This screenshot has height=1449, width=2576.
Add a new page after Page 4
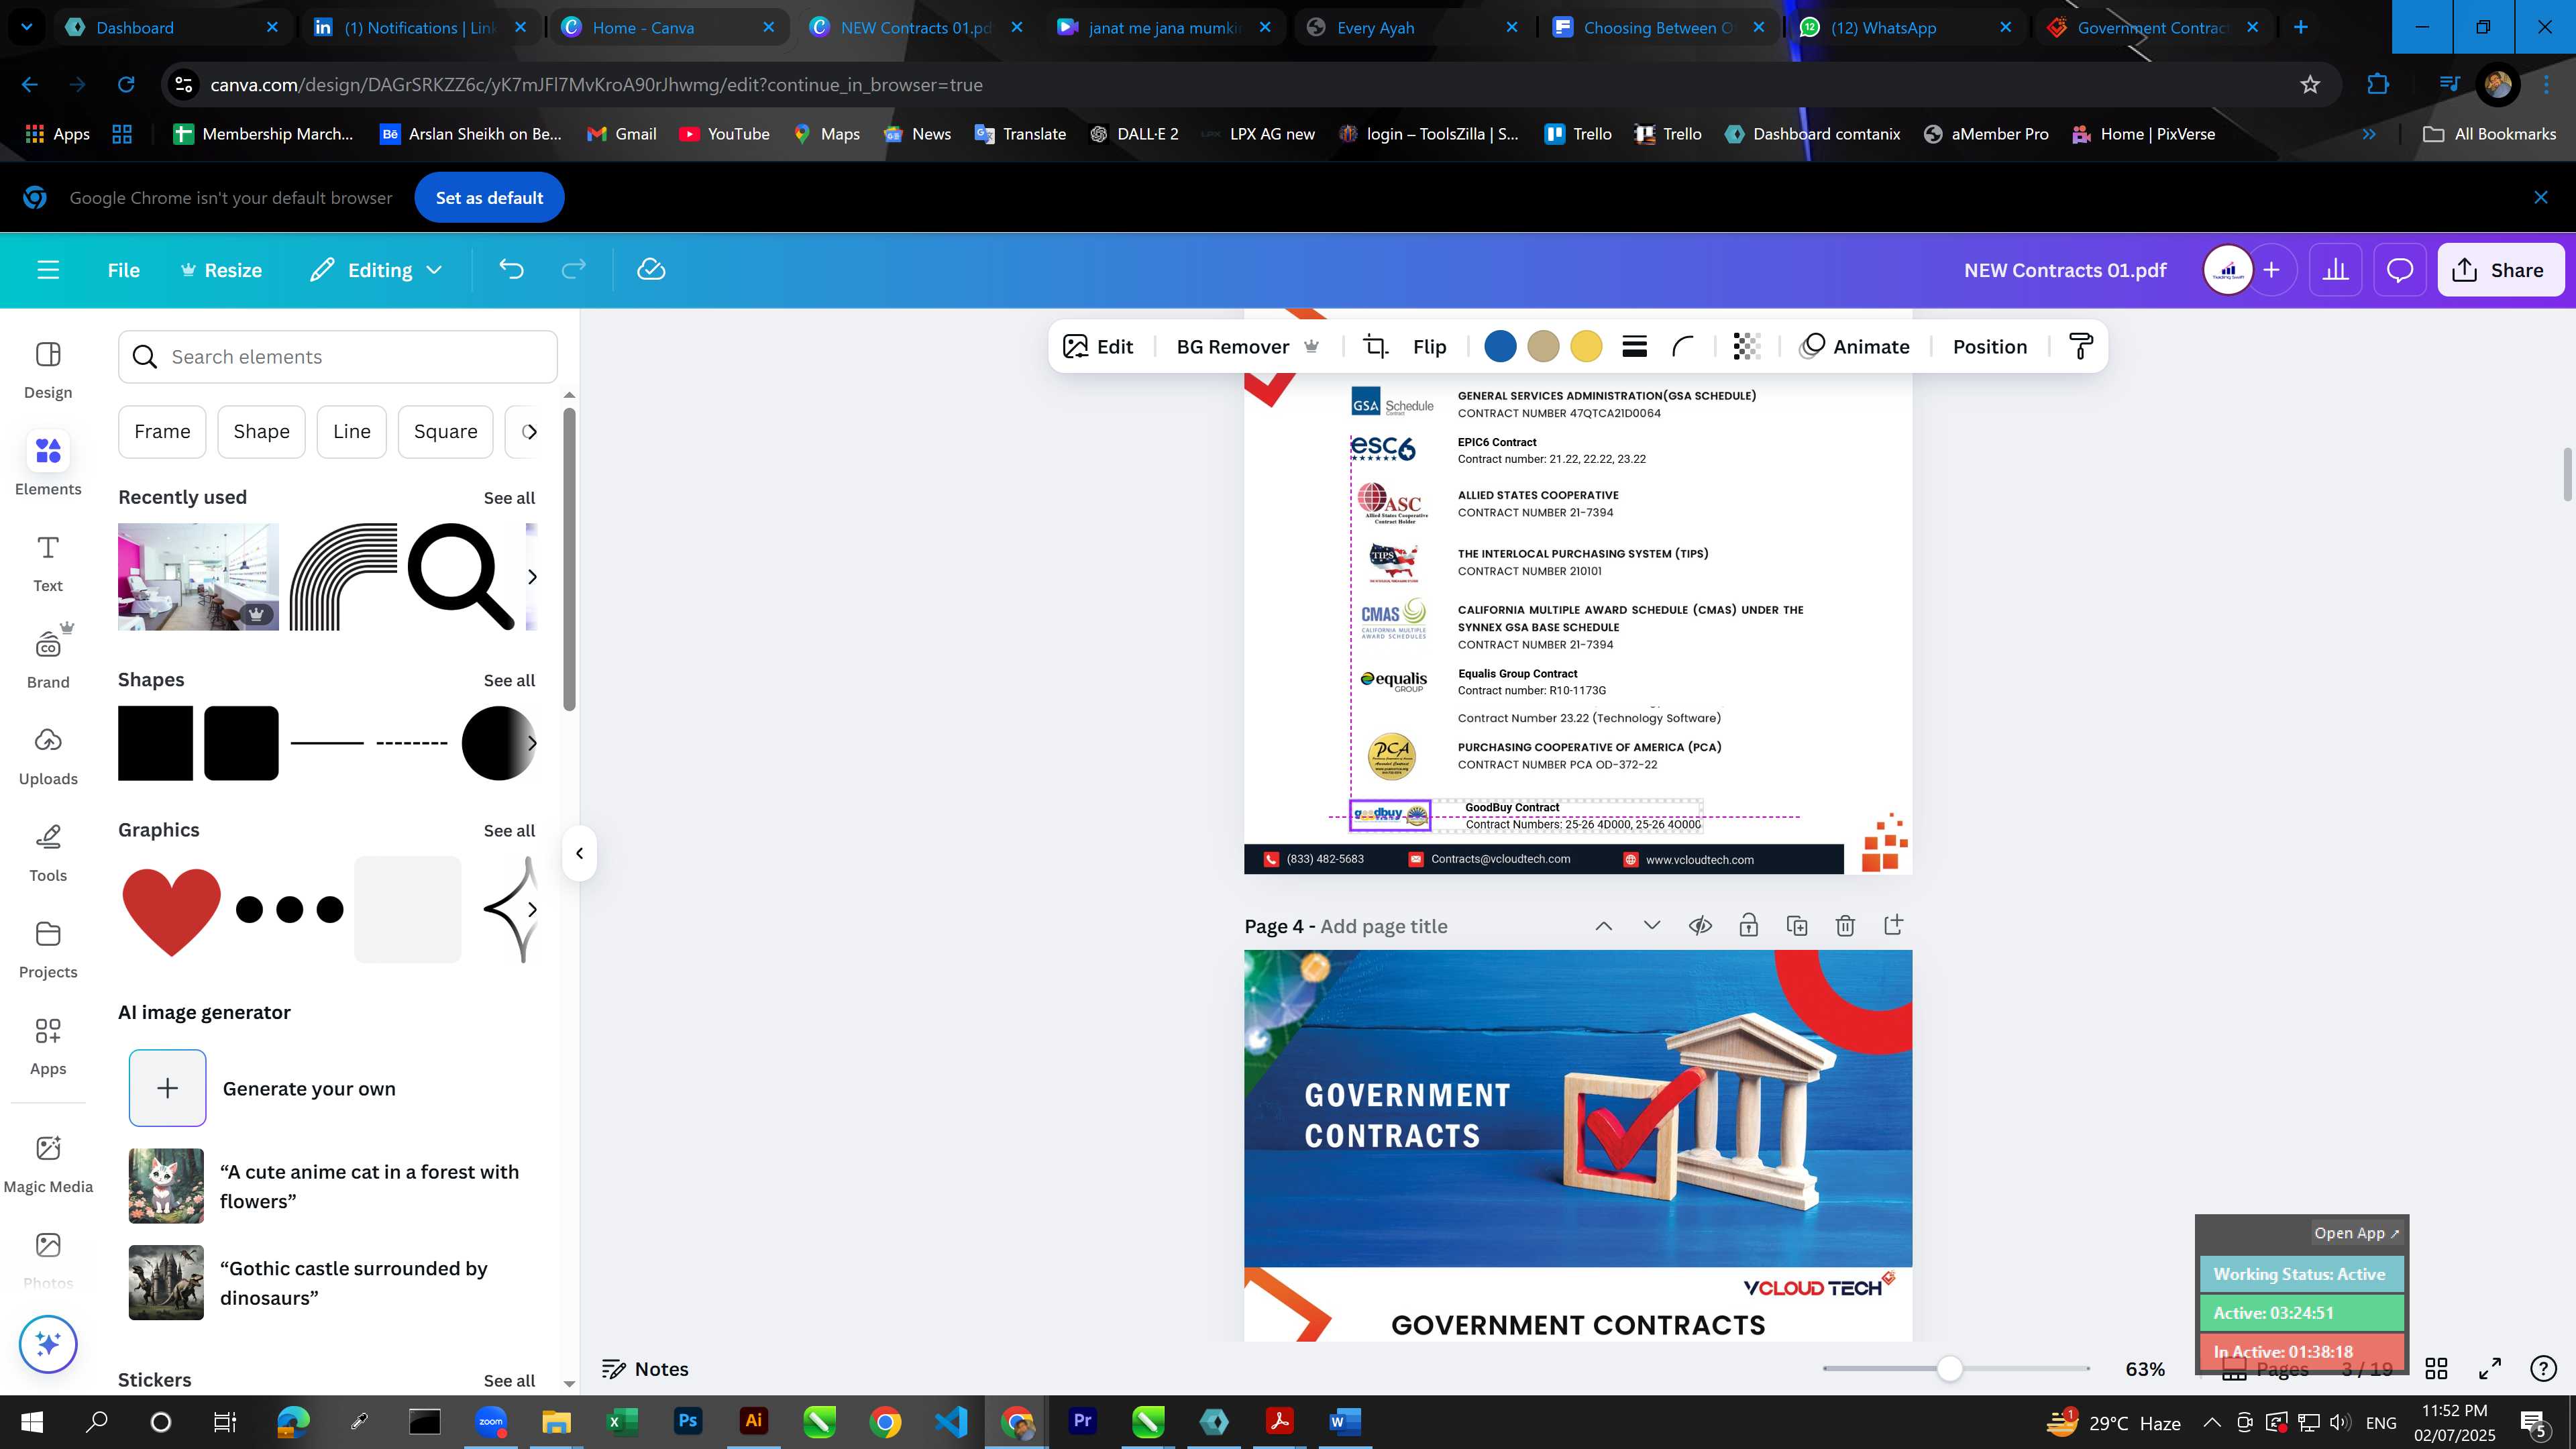point(1893,926)
